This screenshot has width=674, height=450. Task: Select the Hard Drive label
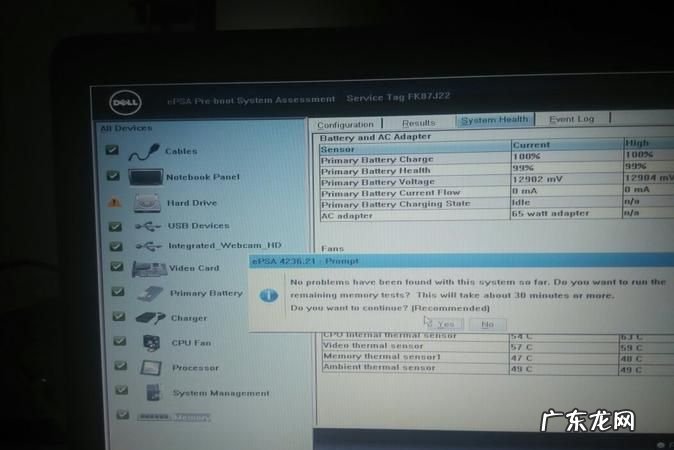click(x=192, y=203)
